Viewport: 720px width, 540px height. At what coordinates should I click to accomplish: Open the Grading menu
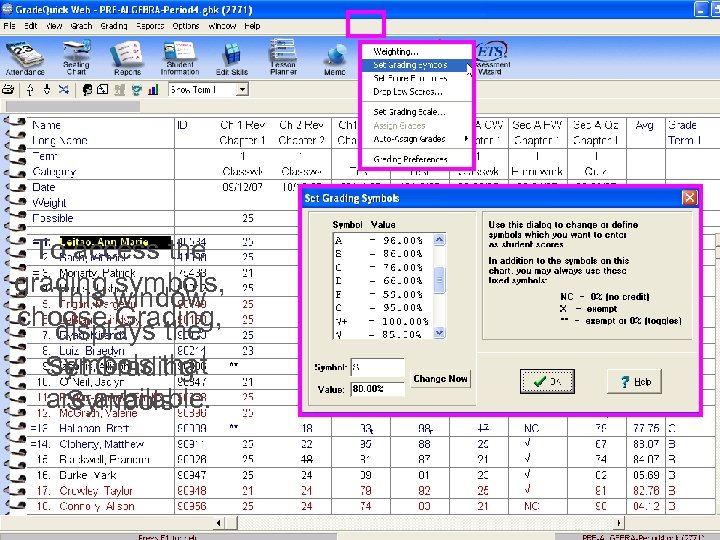pyautogui.click(x=114, y=26)
